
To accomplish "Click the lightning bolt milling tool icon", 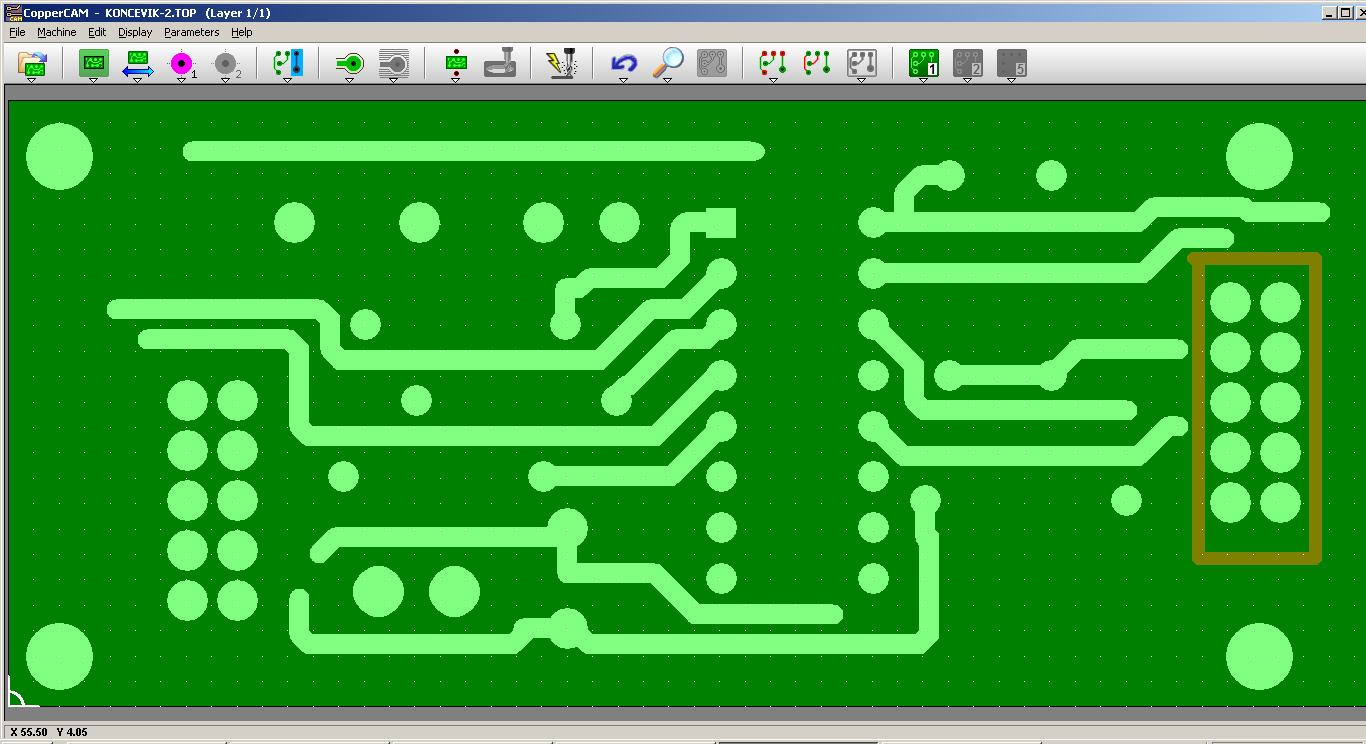I will 561,65.
